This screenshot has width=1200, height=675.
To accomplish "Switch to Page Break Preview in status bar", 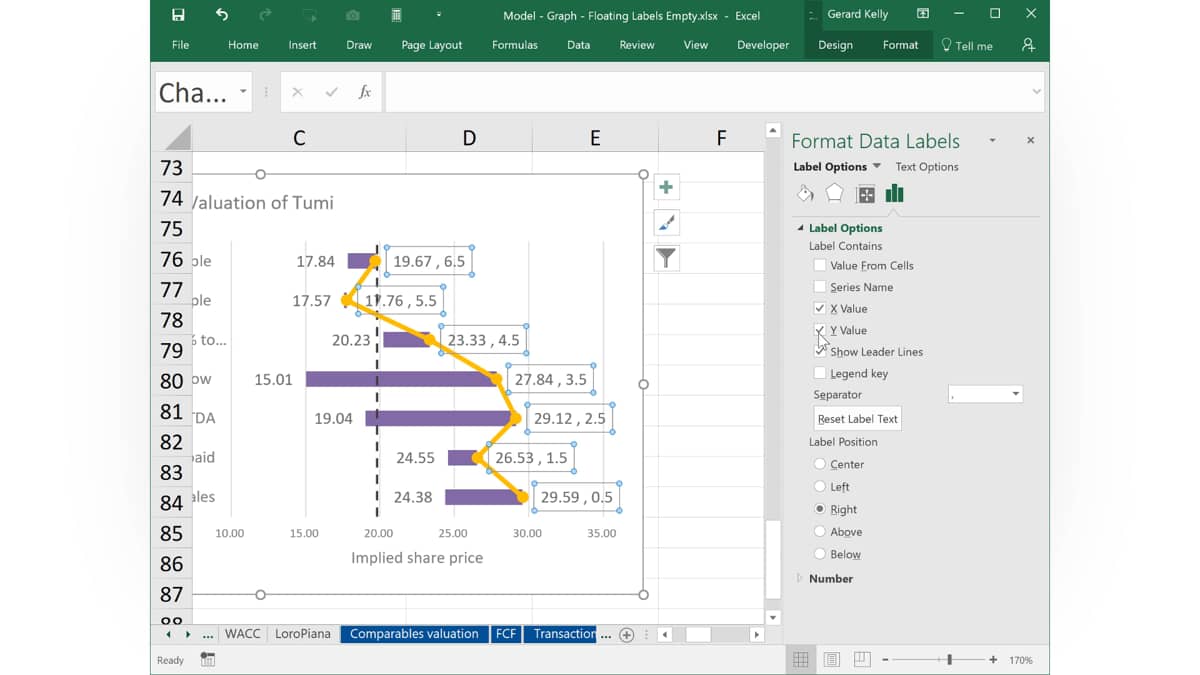I will (862, 660).
